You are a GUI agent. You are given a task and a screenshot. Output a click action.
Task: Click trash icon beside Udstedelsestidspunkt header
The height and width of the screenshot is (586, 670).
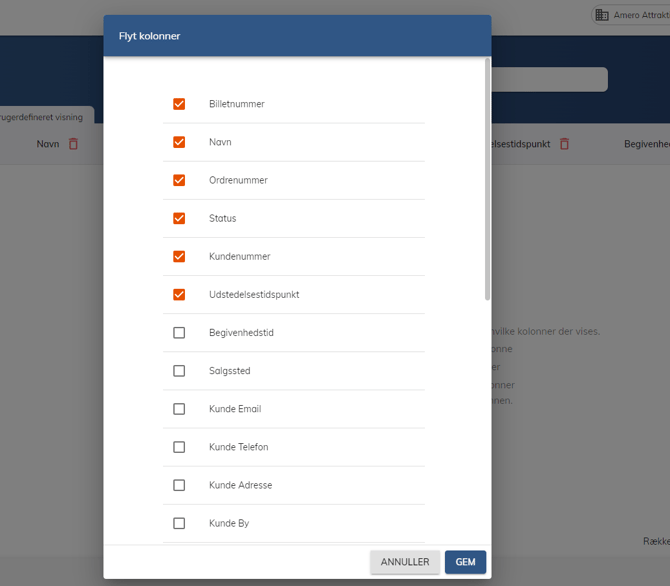(564, 144)
